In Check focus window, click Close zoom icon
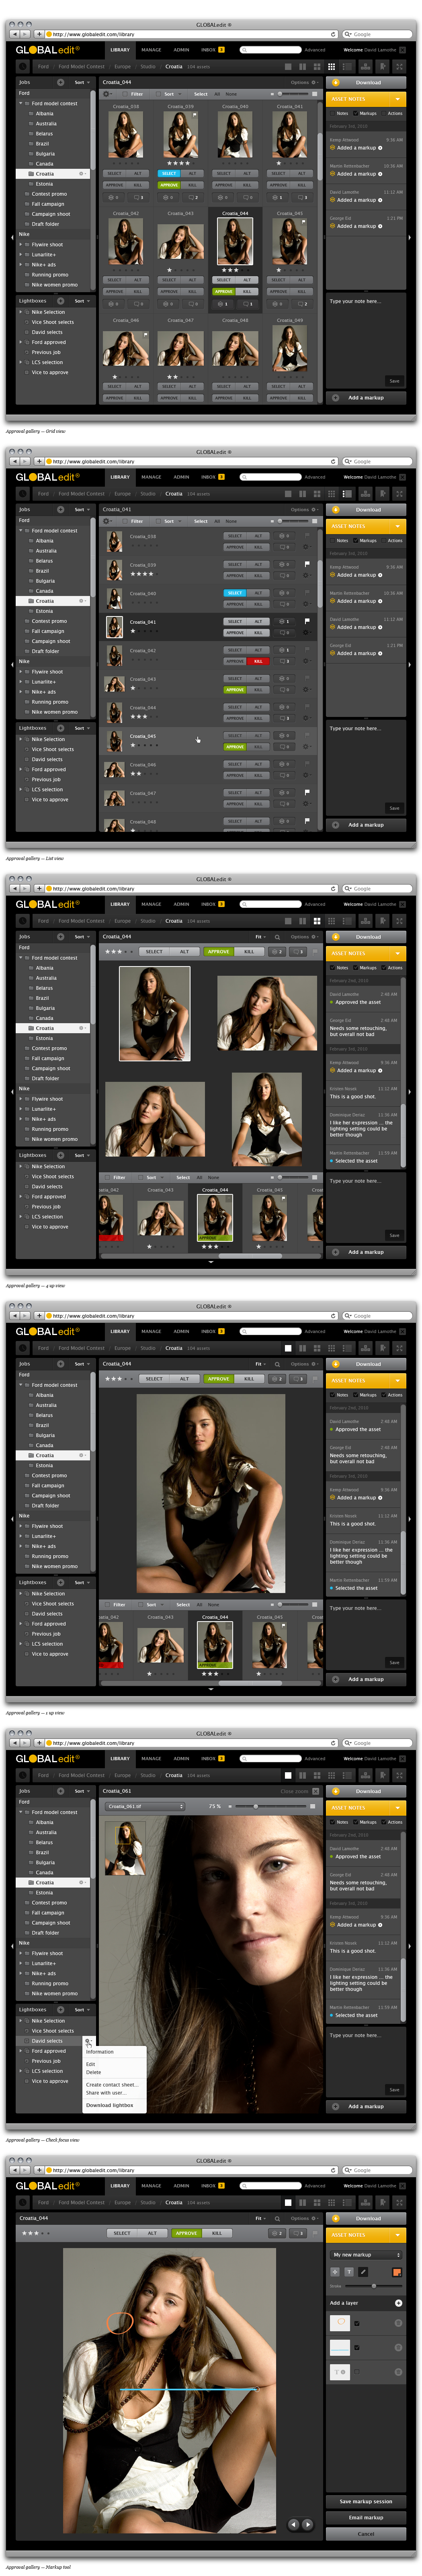The height and width of the screenshot is (2576, 422). [x=316, y=1791]
